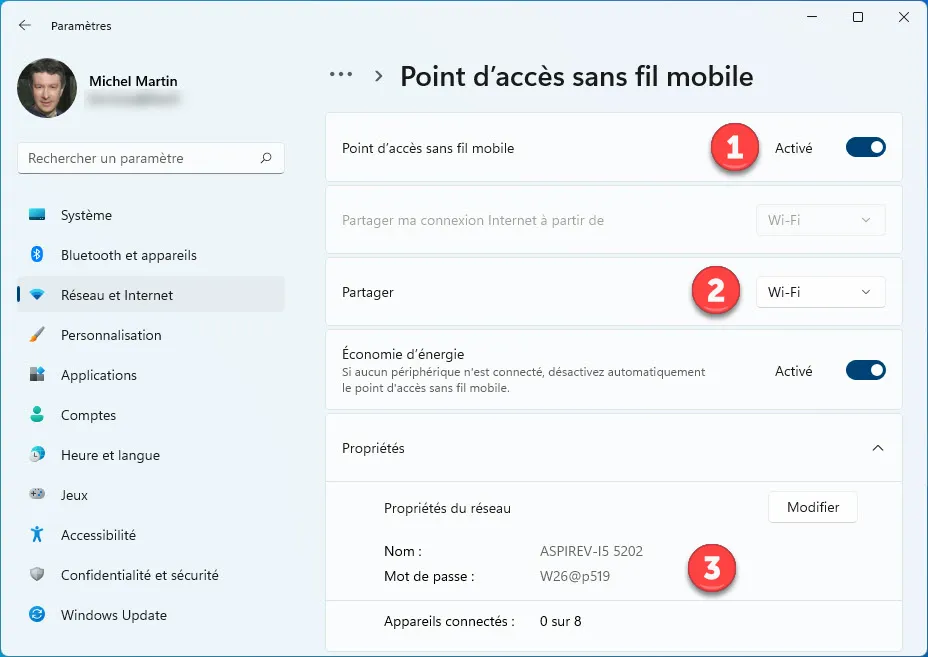Click the Modifier button
This screenshot has width=928, height=657.
[x=812, y=507]
